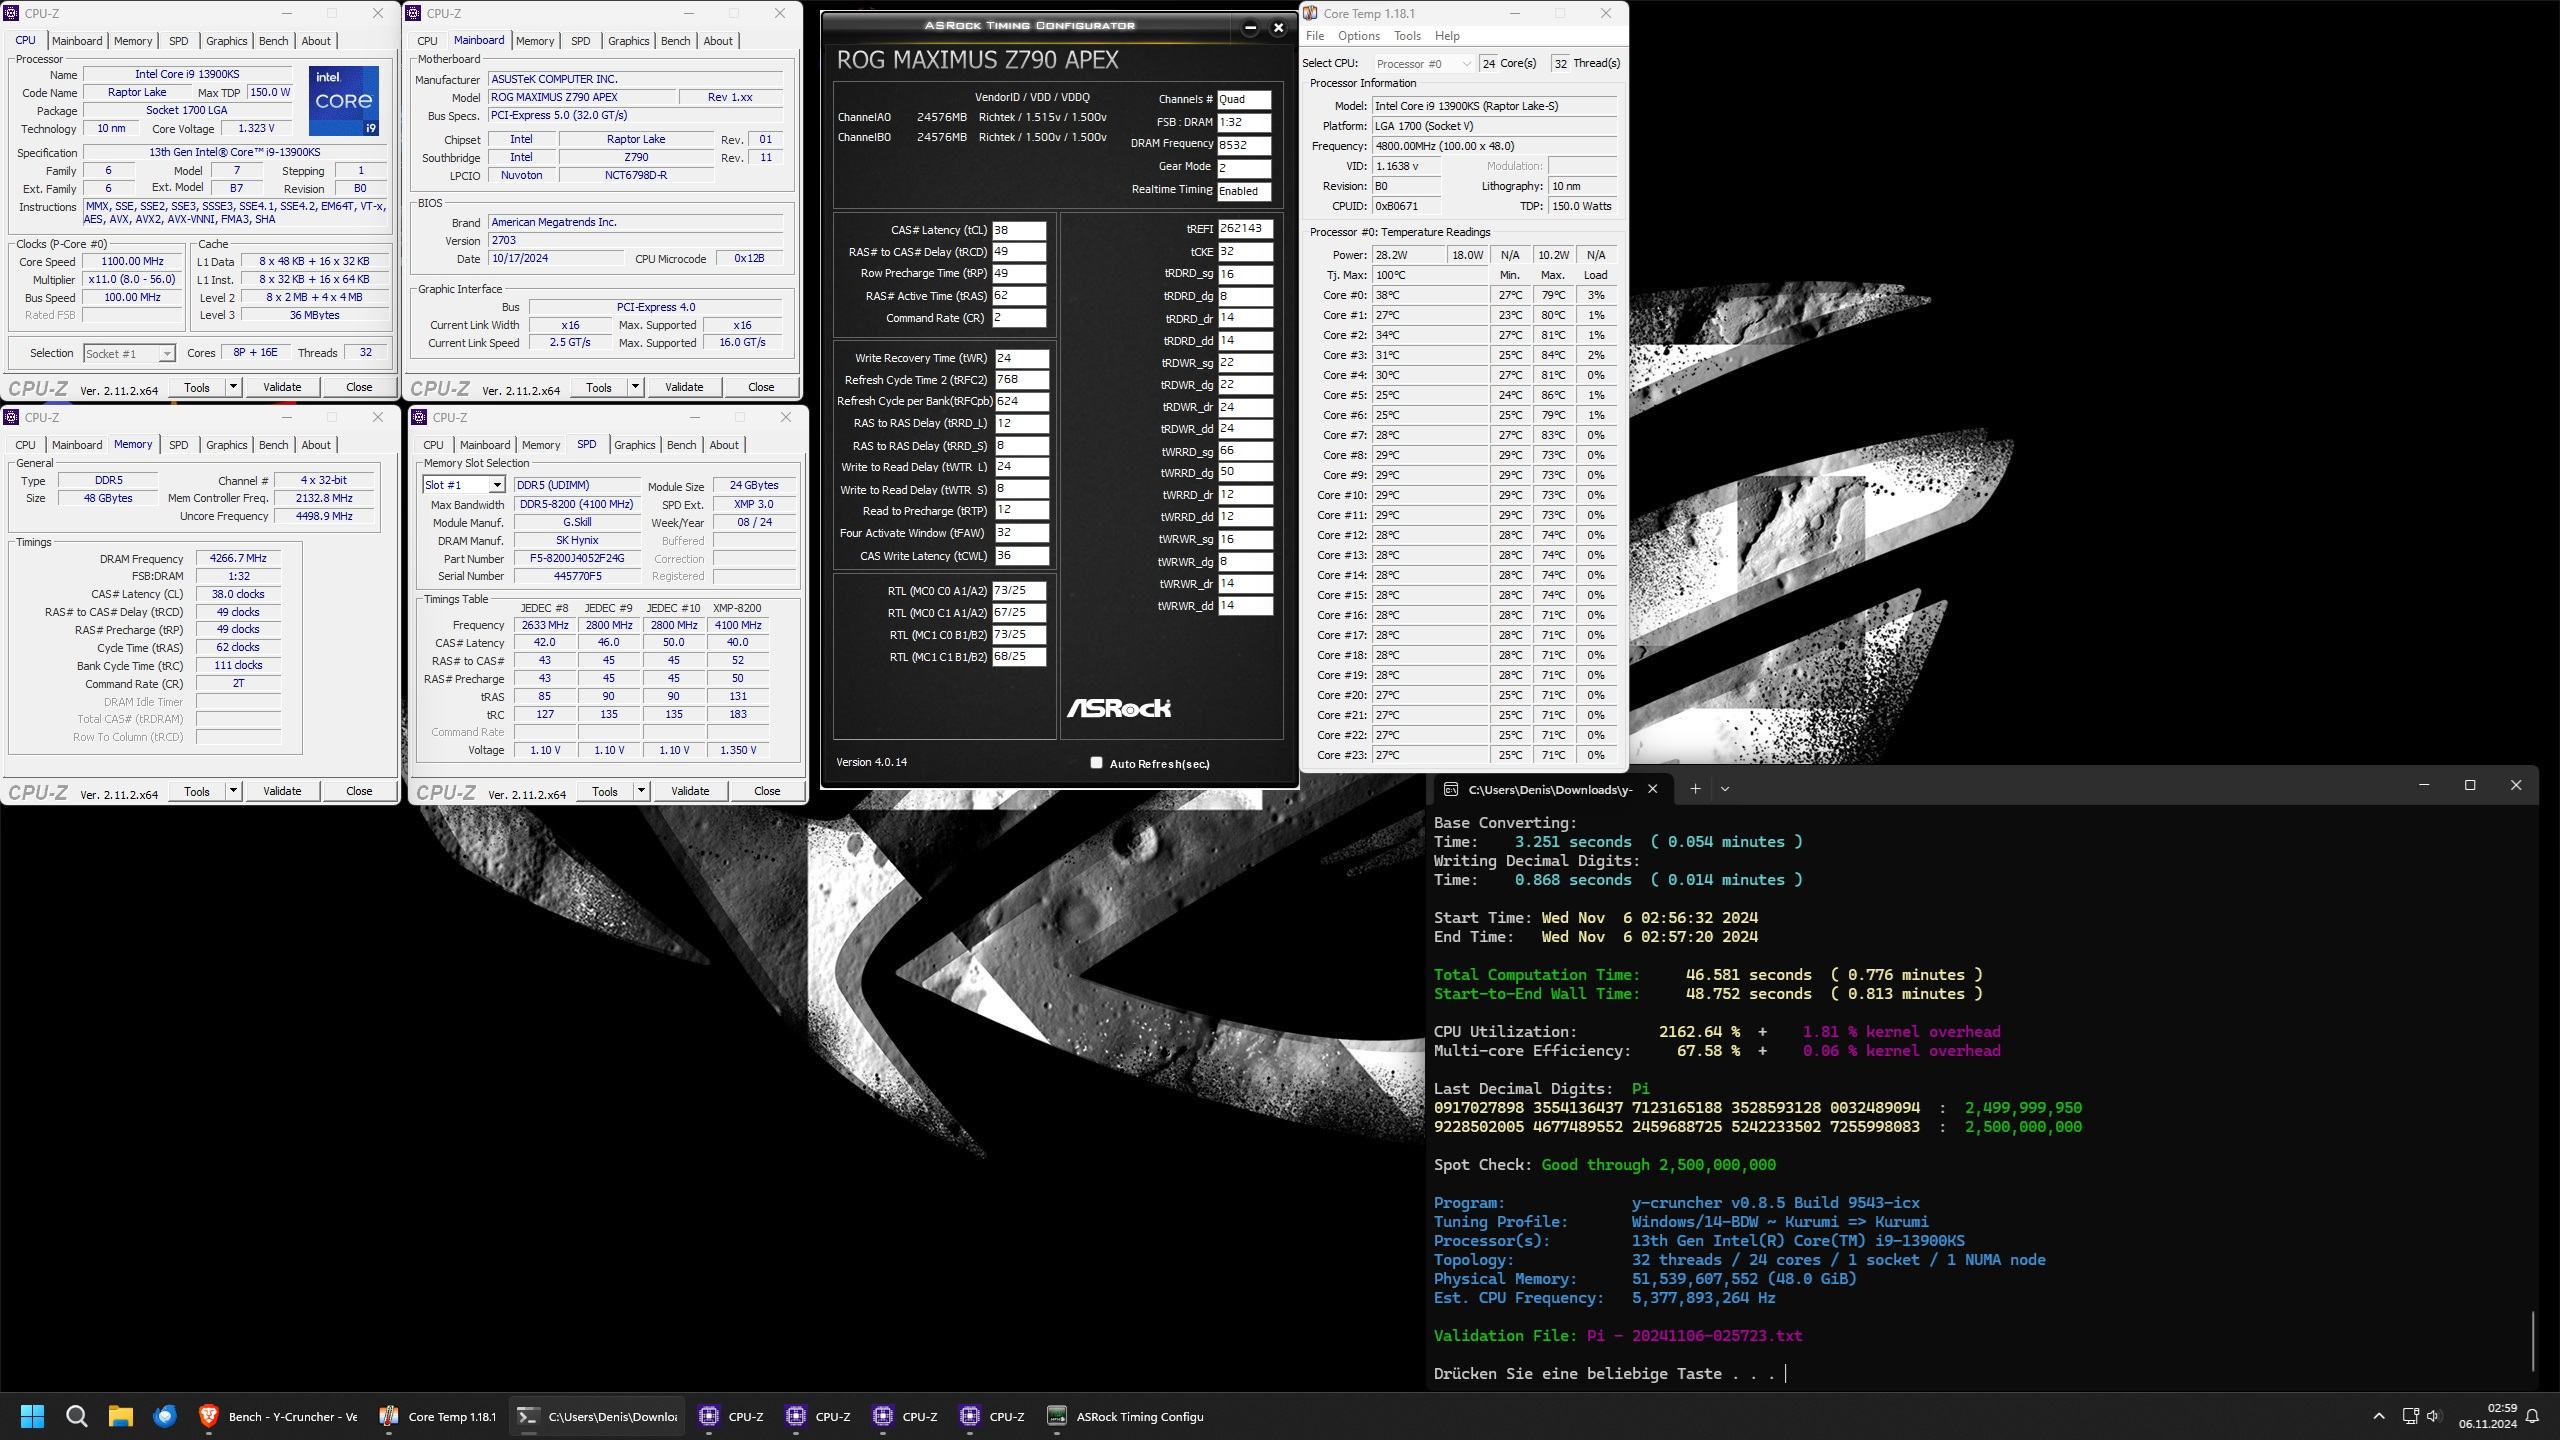
Task: Switch to SPD tab in Memory window
Action: [178, 445]
